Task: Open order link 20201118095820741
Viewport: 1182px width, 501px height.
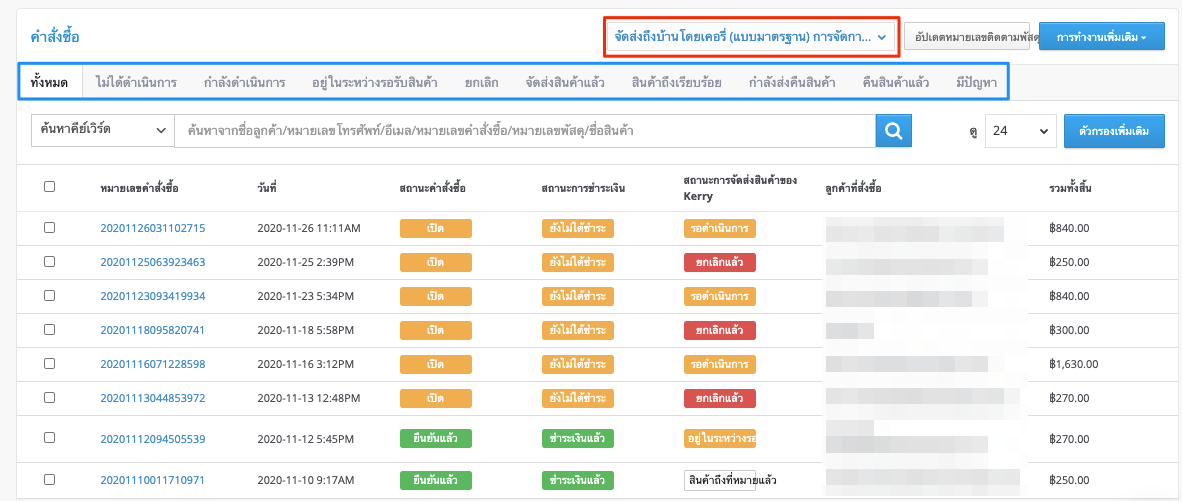Action: coord(153,329)
